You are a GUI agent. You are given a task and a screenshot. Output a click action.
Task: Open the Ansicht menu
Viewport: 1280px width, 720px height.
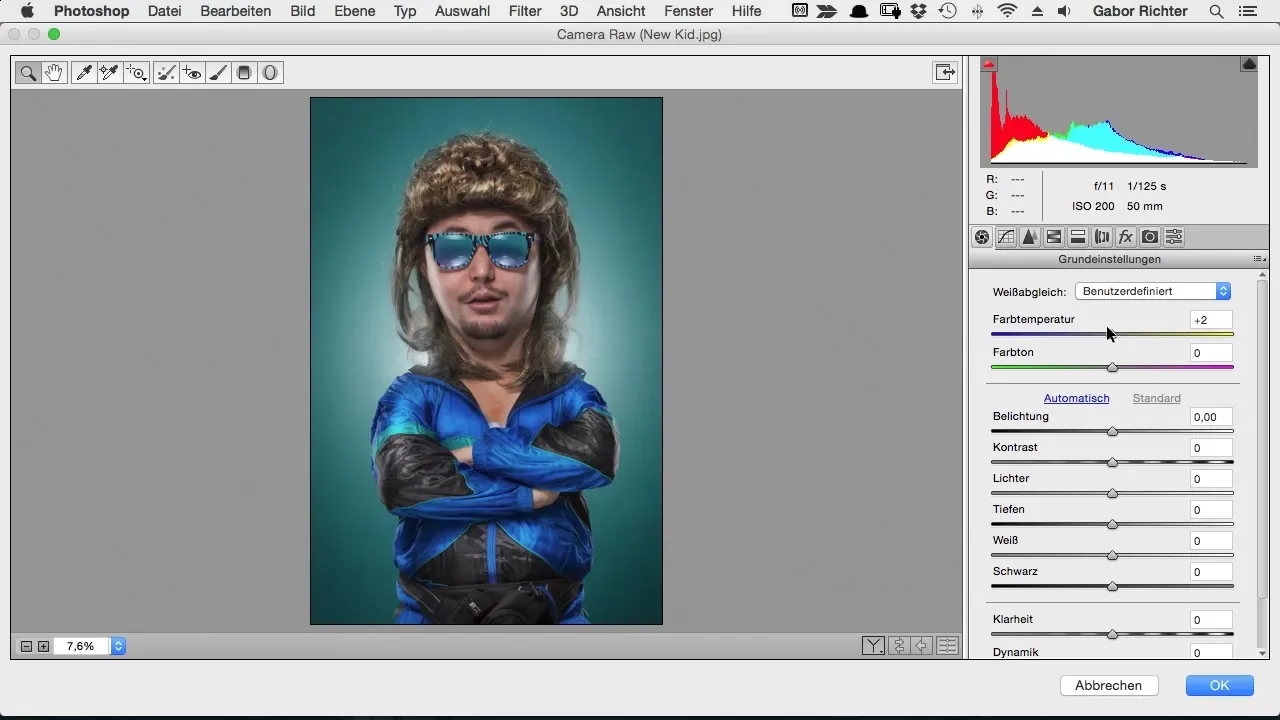click(x=620, y=11)
